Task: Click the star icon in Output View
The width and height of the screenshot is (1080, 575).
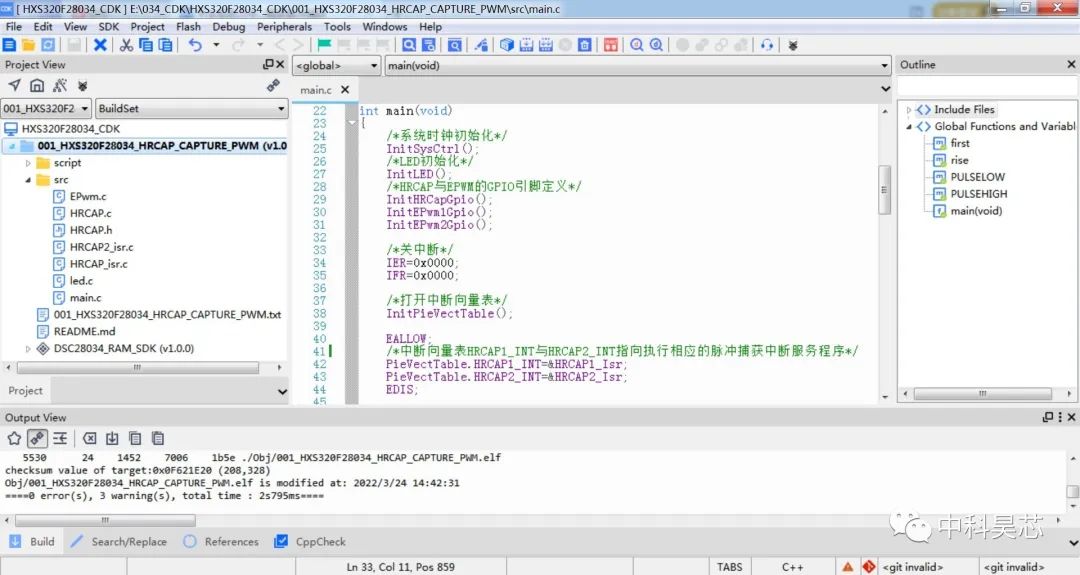Action: (x=14, y=438)
